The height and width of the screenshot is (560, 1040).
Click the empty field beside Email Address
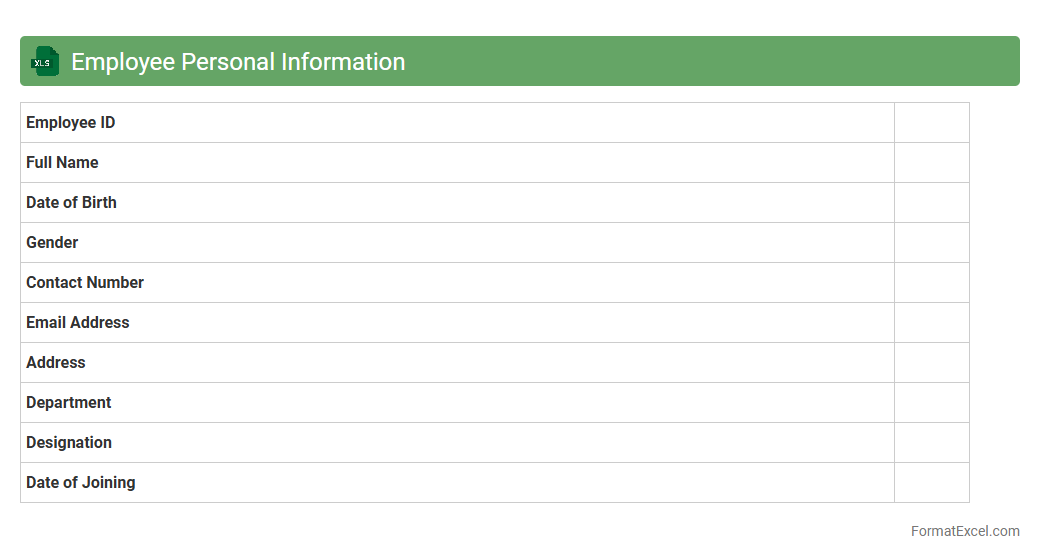point(931,323)
